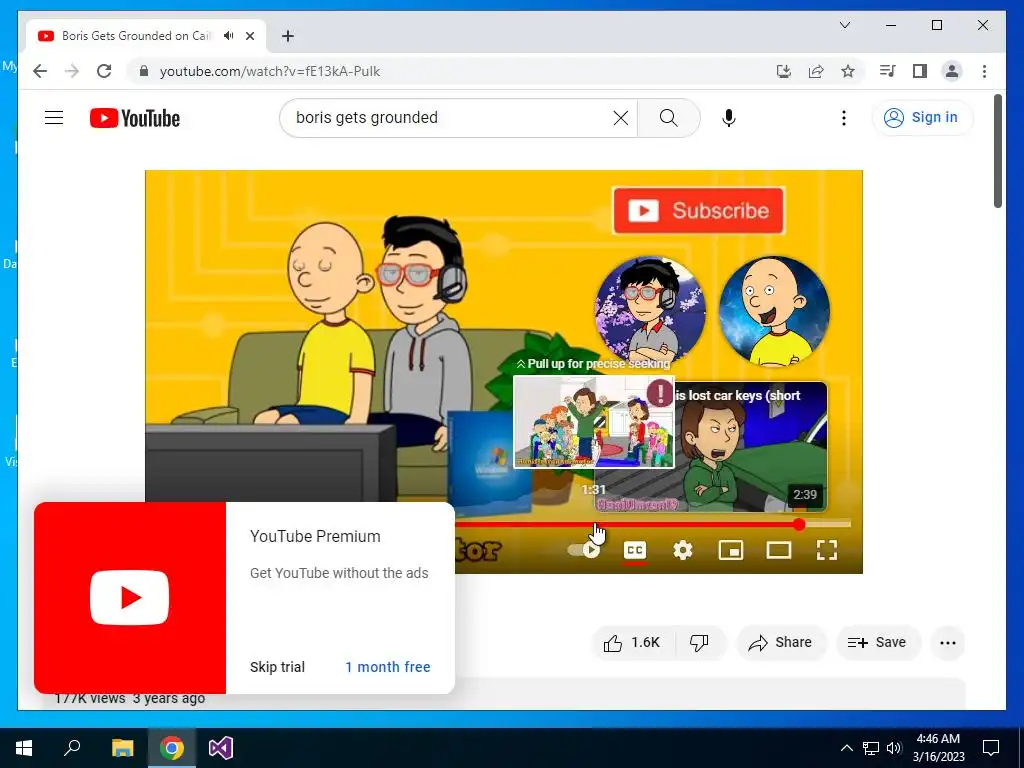1024x768 pixels.
Task: Enter full screen video mode
Action: (827, 550)
